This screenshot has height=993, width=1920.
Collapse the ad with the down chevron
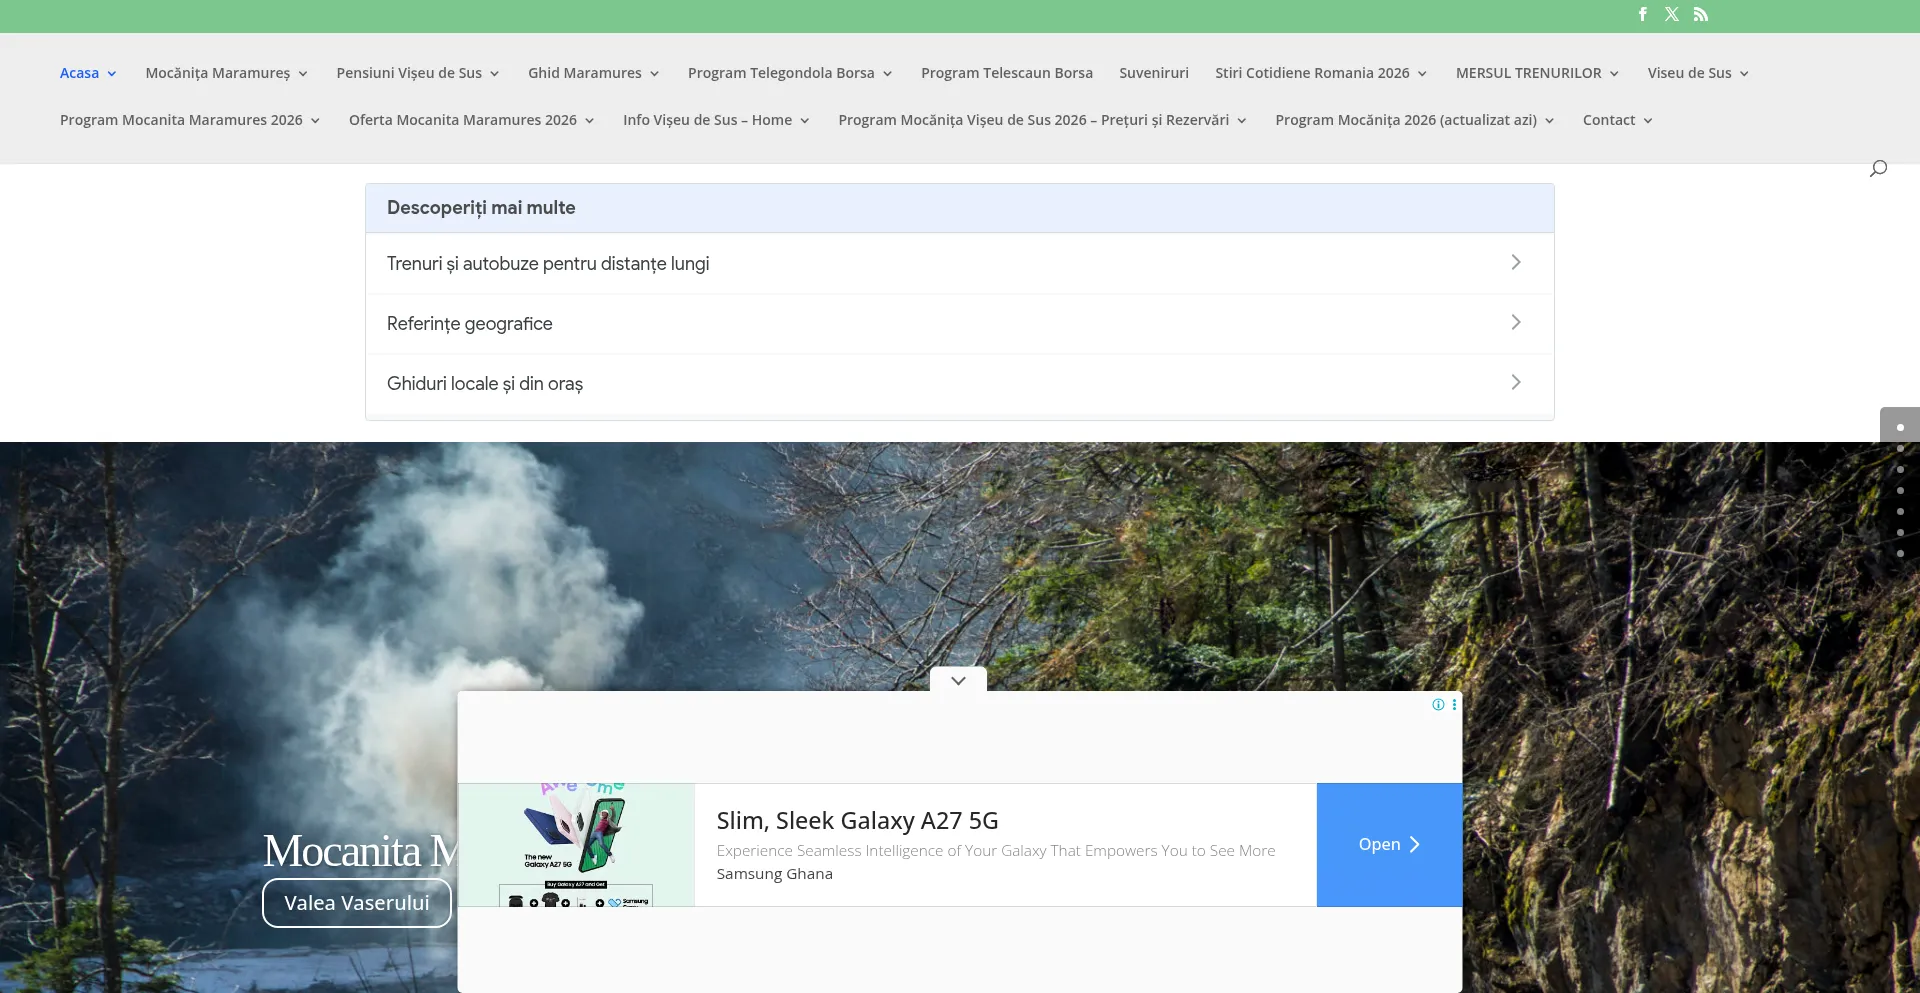coord(958,680)
